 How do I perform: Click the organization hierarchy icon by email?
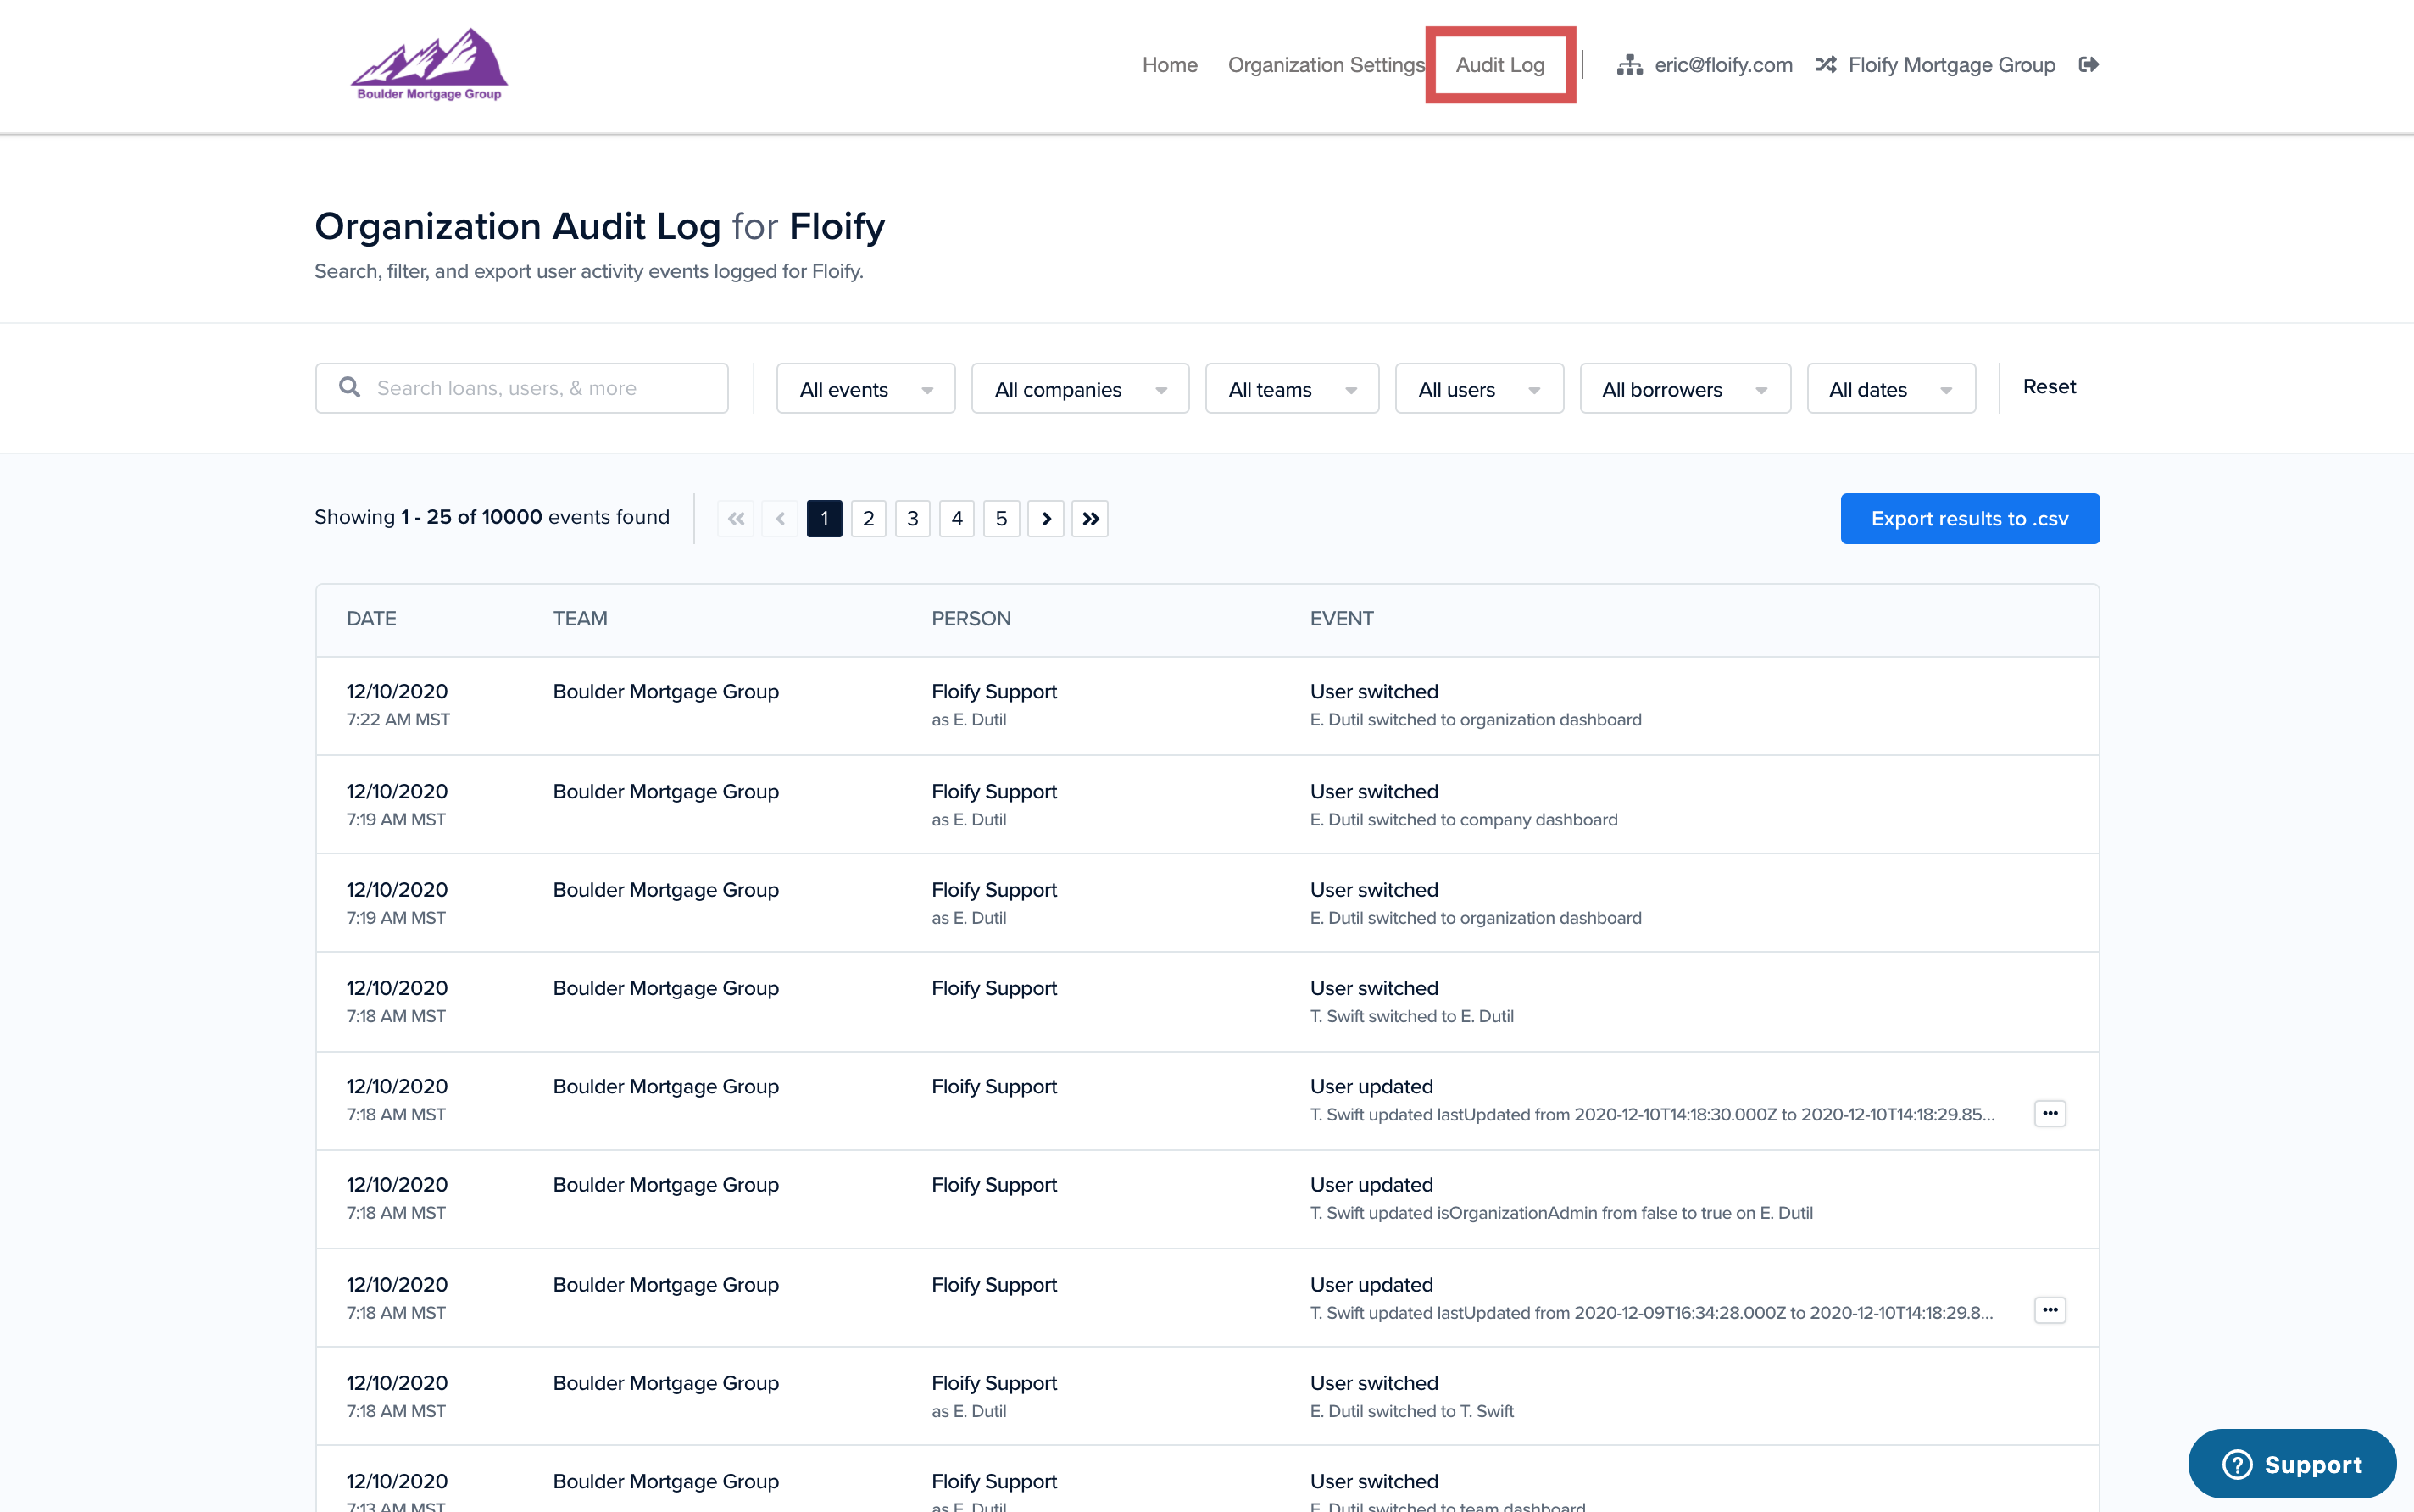click(1629, 65)
